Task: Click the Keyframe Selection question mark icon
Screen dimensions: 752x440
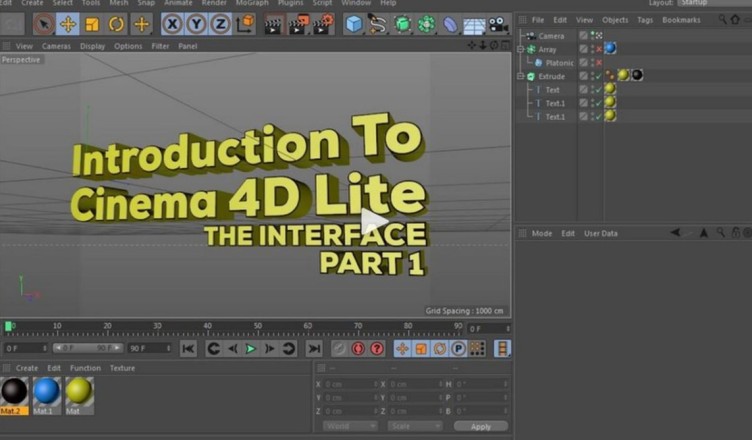Action: [377, 349]
